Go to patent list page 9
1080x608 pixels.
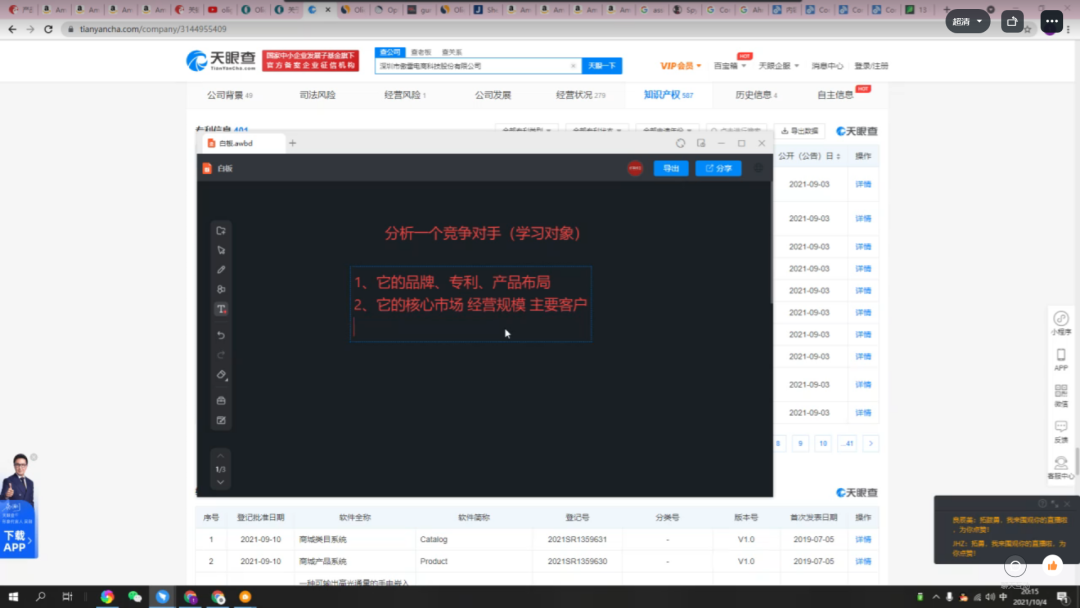point(800,443)
